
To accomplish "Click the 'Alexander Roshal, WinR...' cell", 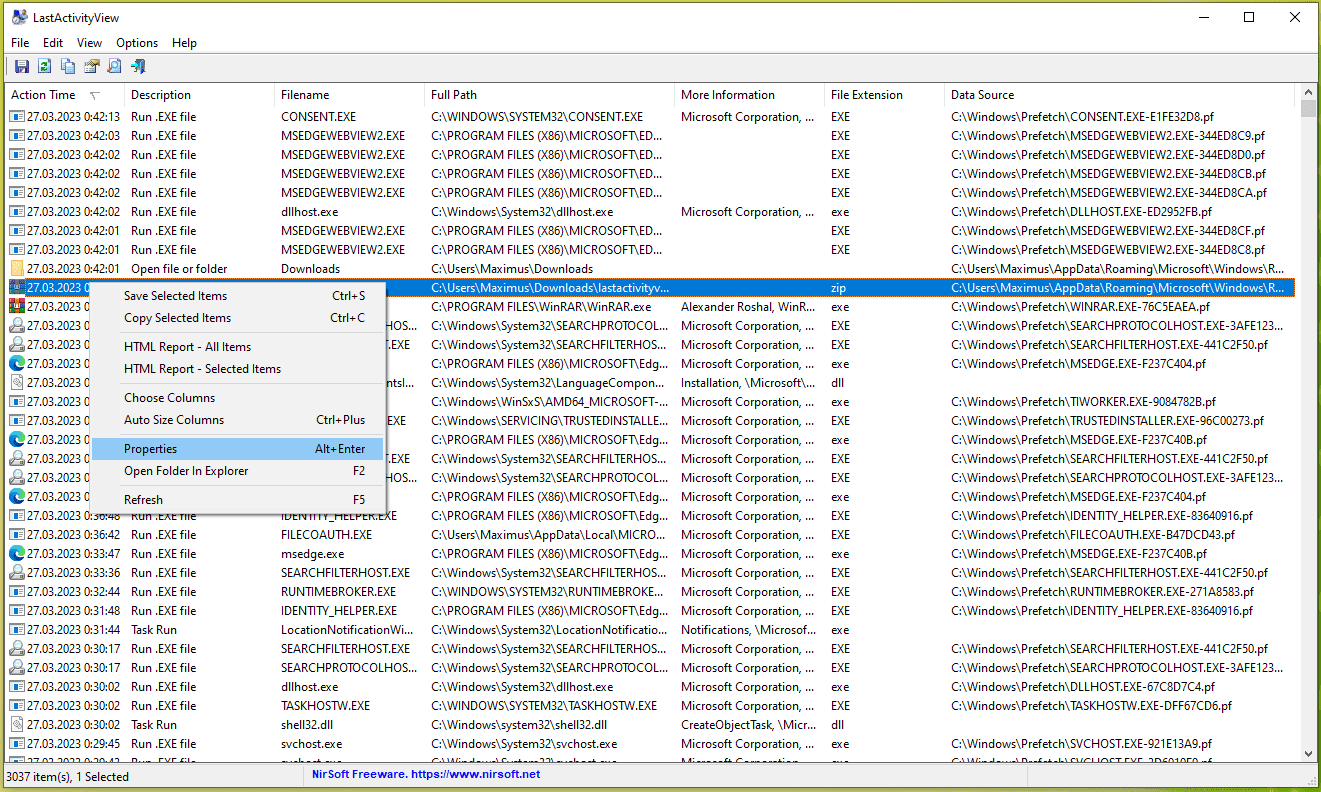I will click(747, 307).
